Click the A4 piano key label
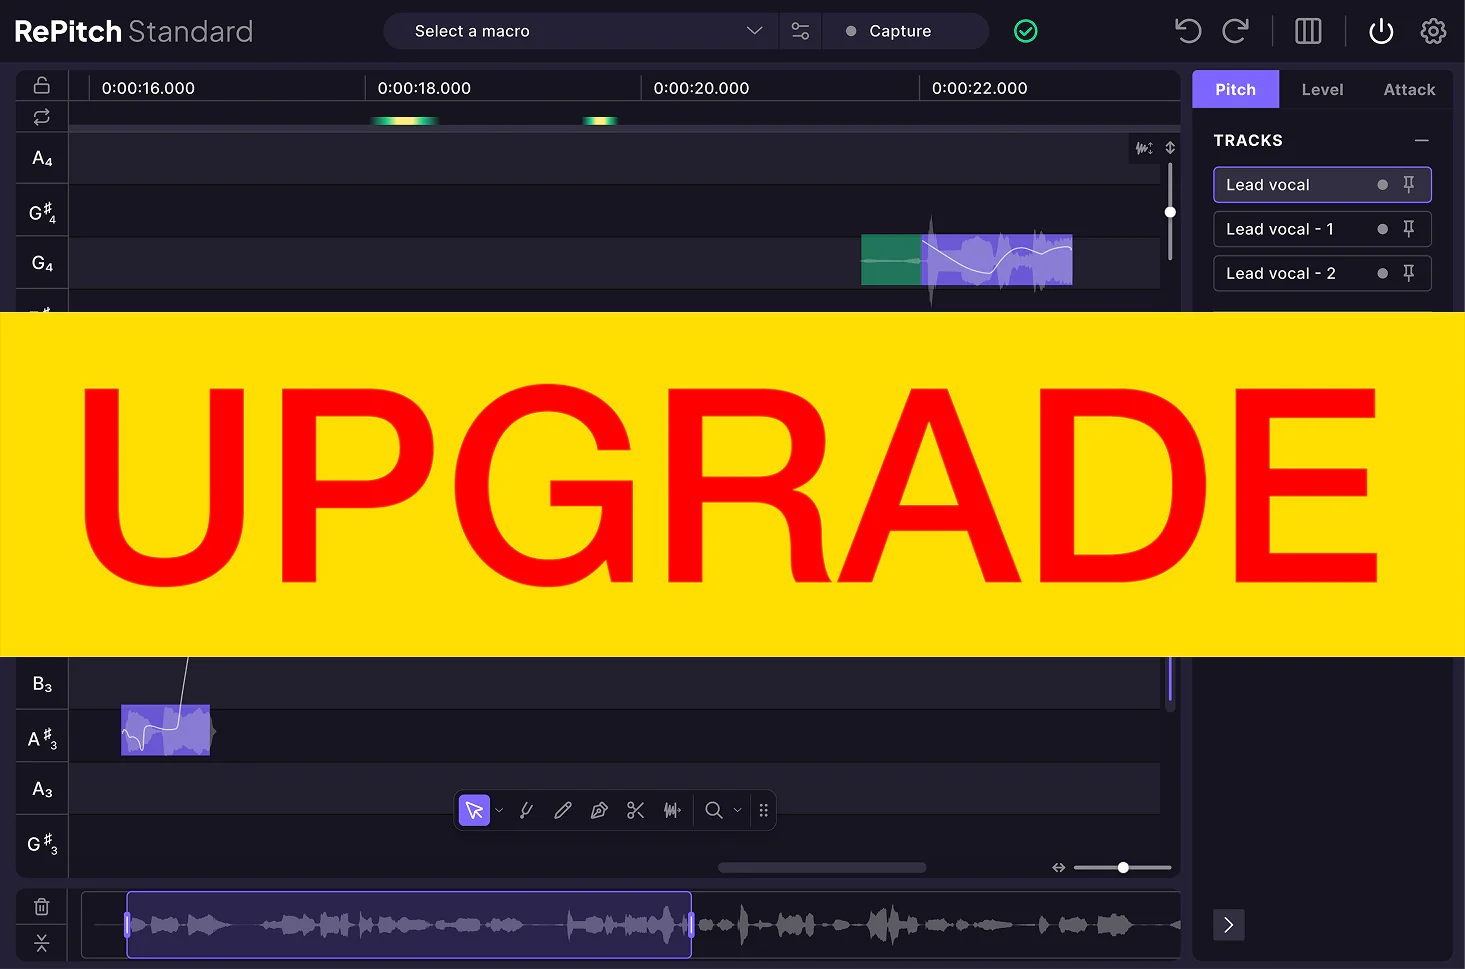Image resolution: width=1465 pixels, height=969 pixels. pos(42,158)
